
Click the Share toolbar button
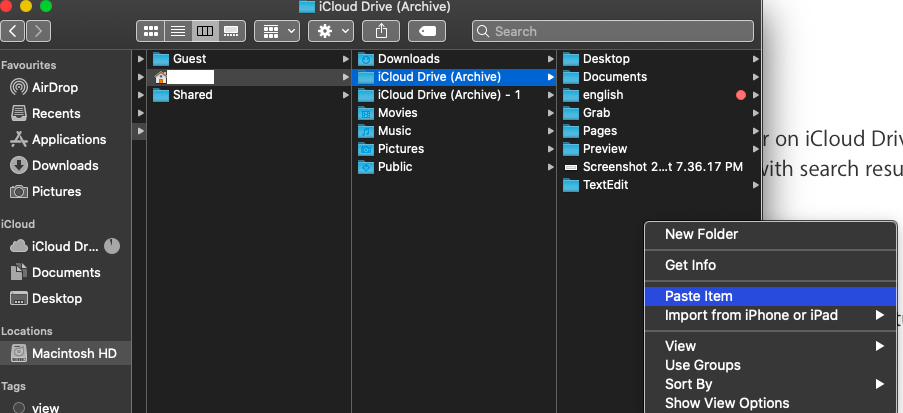pyautogui.click(x=381, y=31)
